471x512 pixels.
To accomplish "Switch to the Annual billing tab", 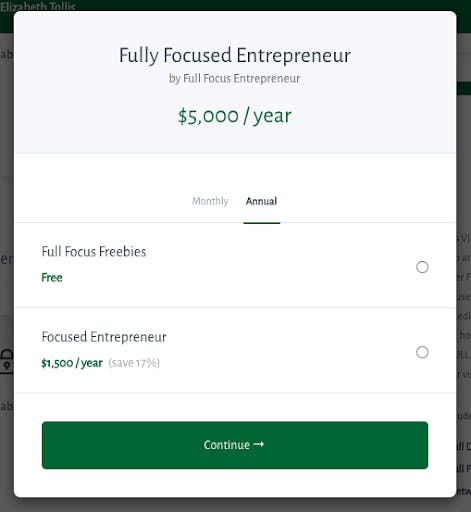I will coord(261,201).
